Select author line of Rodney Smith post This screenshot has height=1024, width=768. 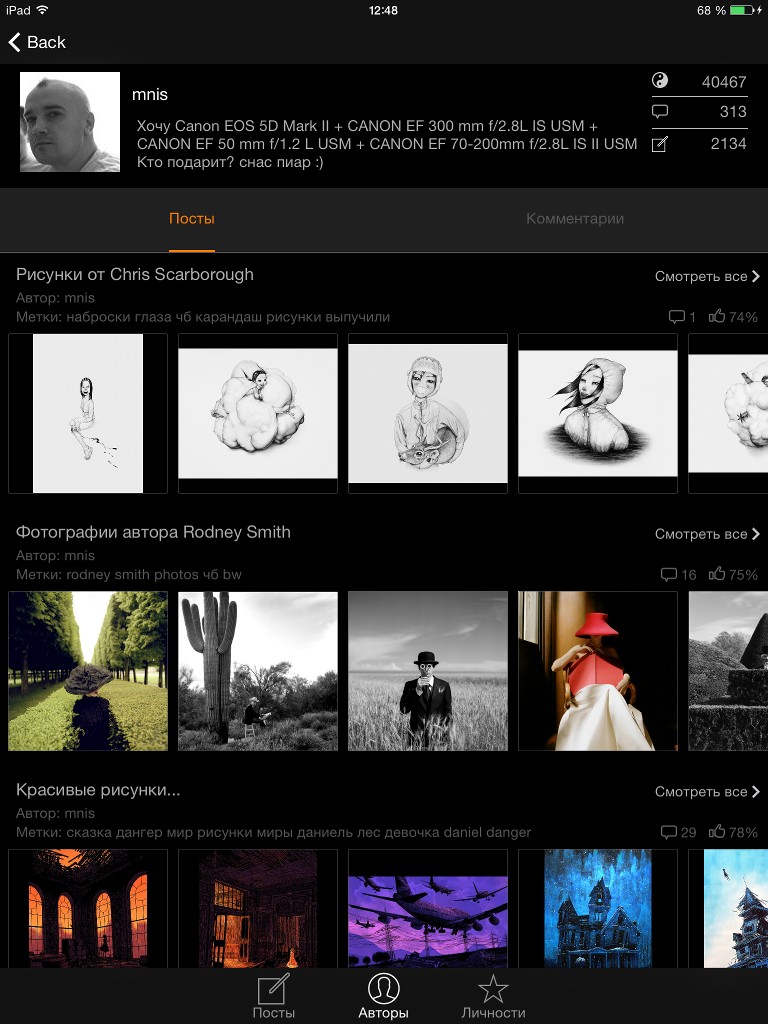tap(56, 556)
